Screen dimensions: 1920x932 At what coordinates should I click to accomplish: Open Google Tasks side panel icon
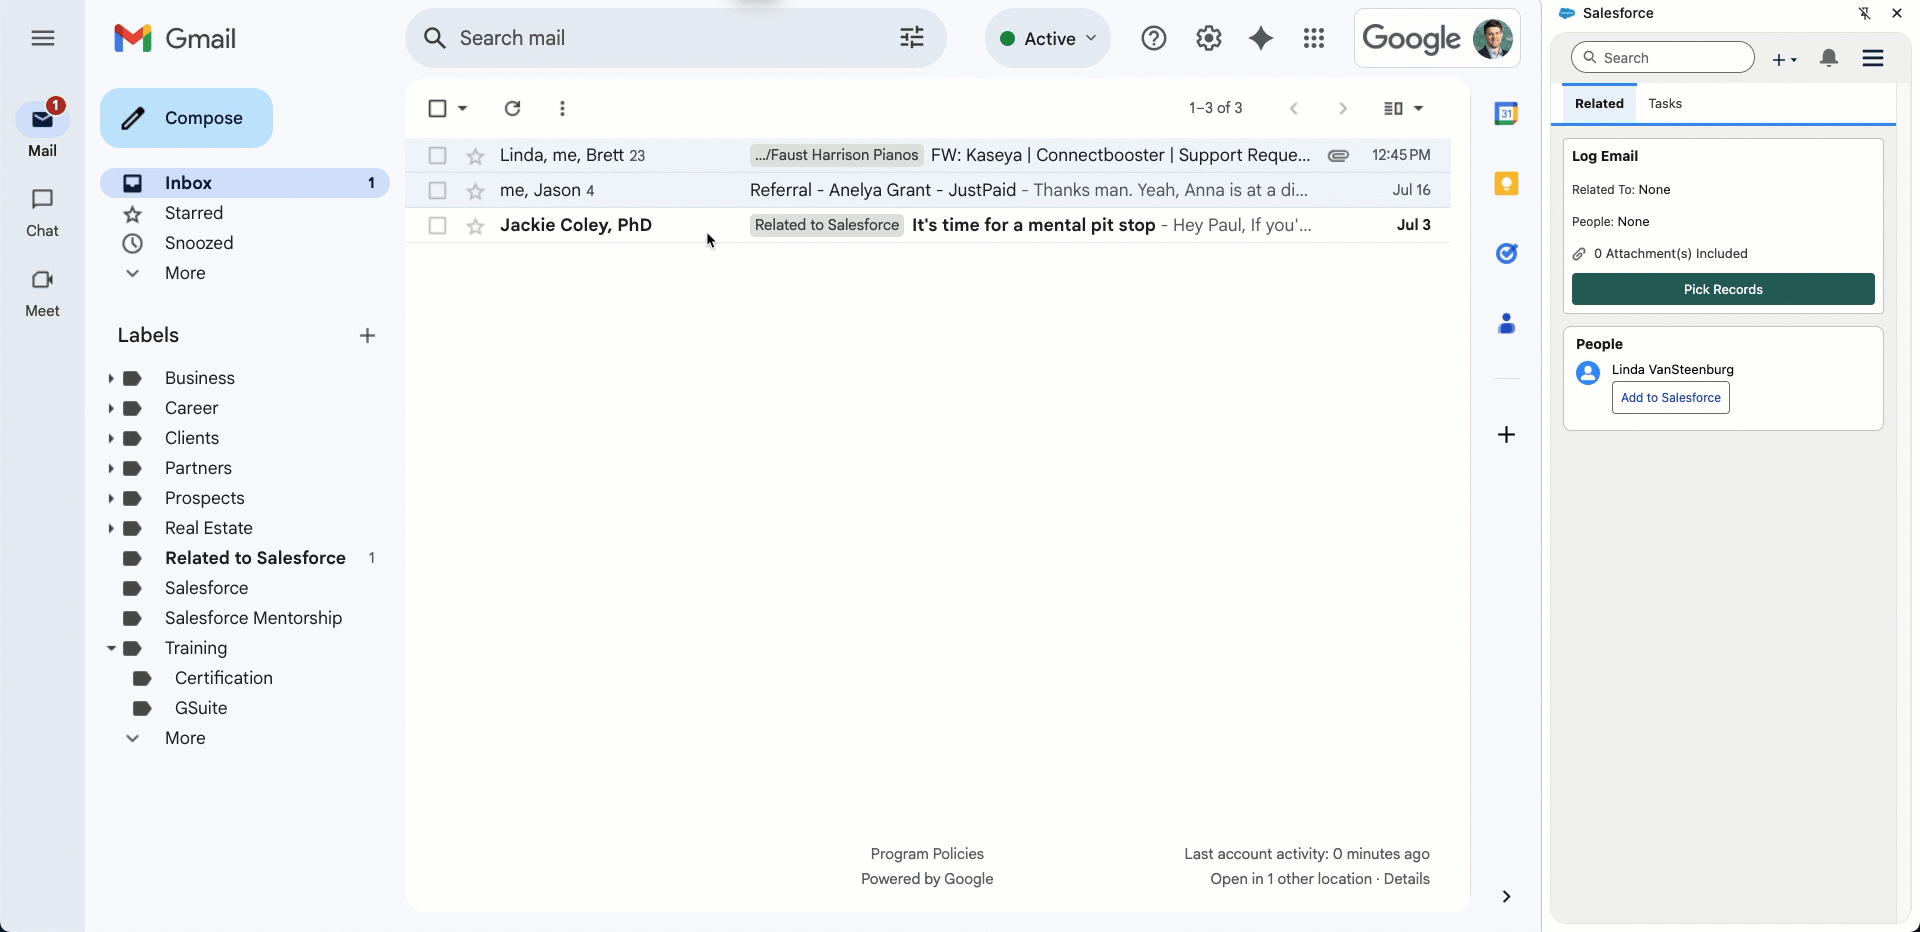(1506, 253)
